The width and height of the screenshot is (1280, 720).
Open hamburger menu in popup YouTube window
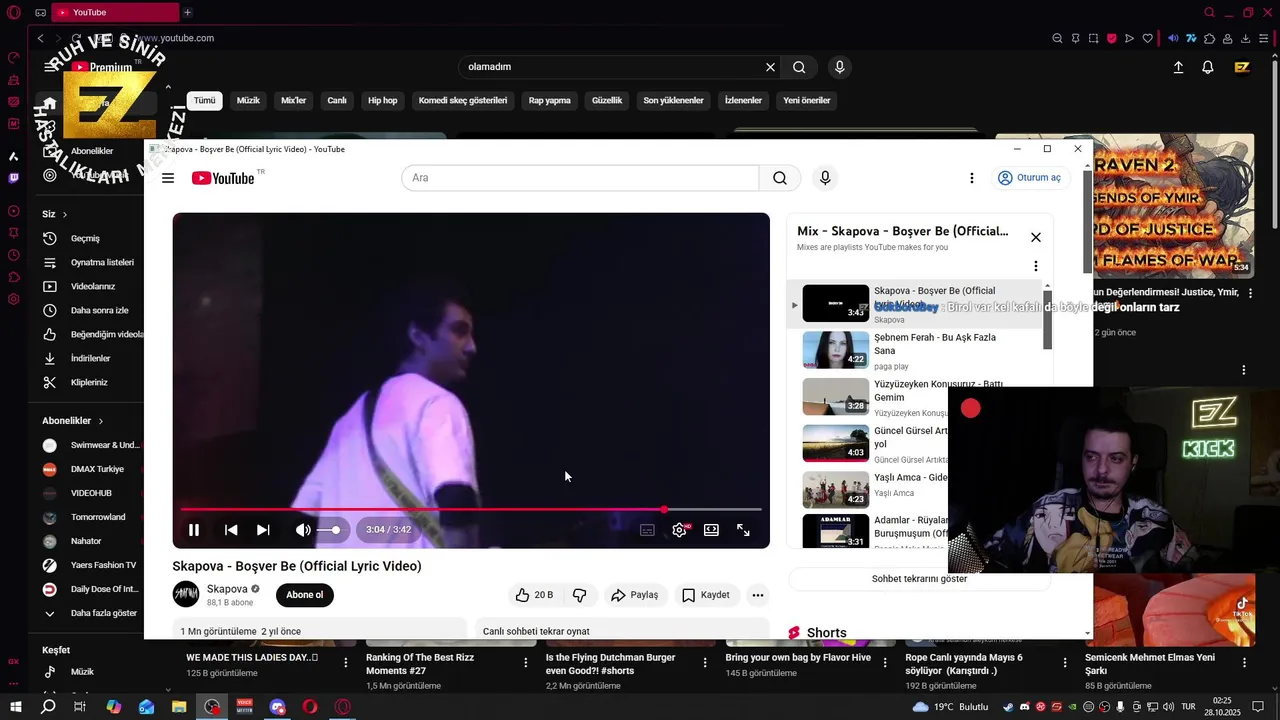tap(168, 178)
